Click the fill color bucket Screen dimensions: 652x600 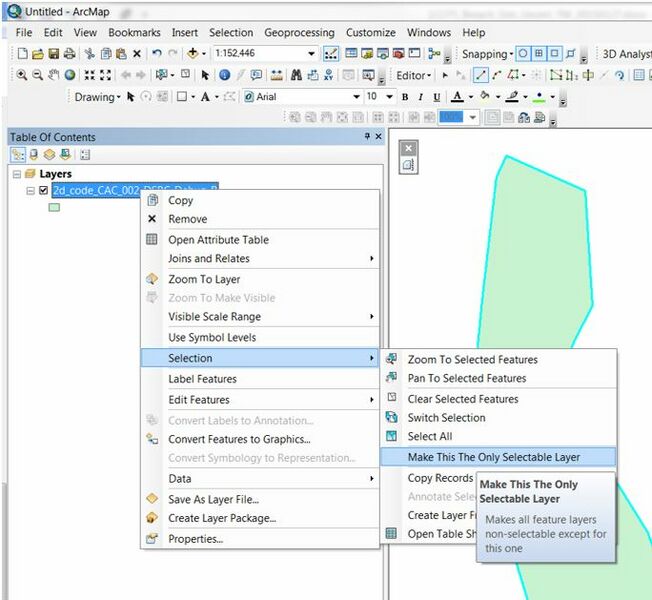coord(485,96)
